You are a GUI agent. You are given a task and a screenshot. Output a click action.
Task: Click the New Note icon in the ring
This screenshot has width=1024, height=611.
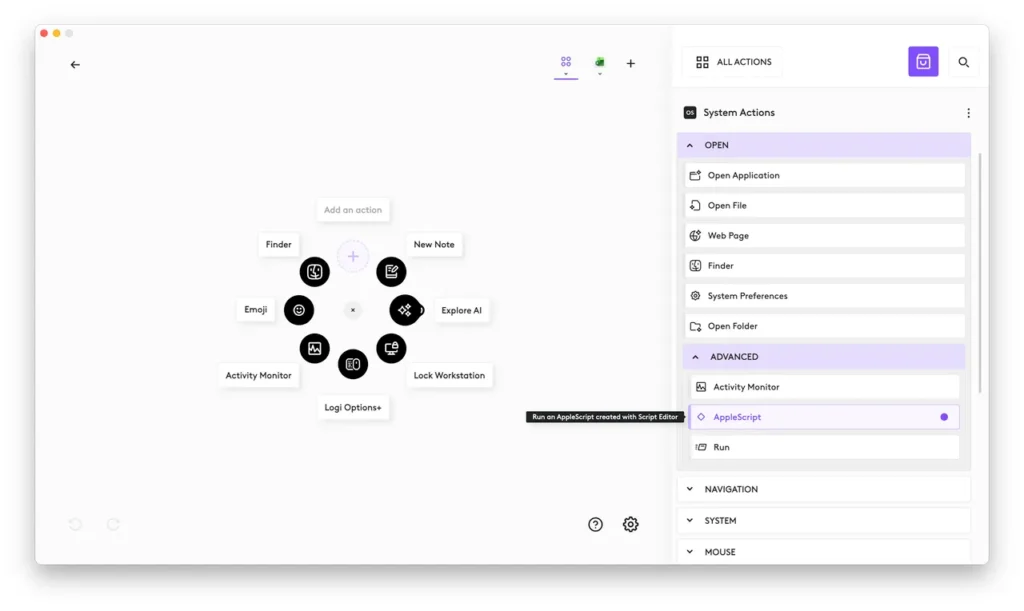point(391,271)
